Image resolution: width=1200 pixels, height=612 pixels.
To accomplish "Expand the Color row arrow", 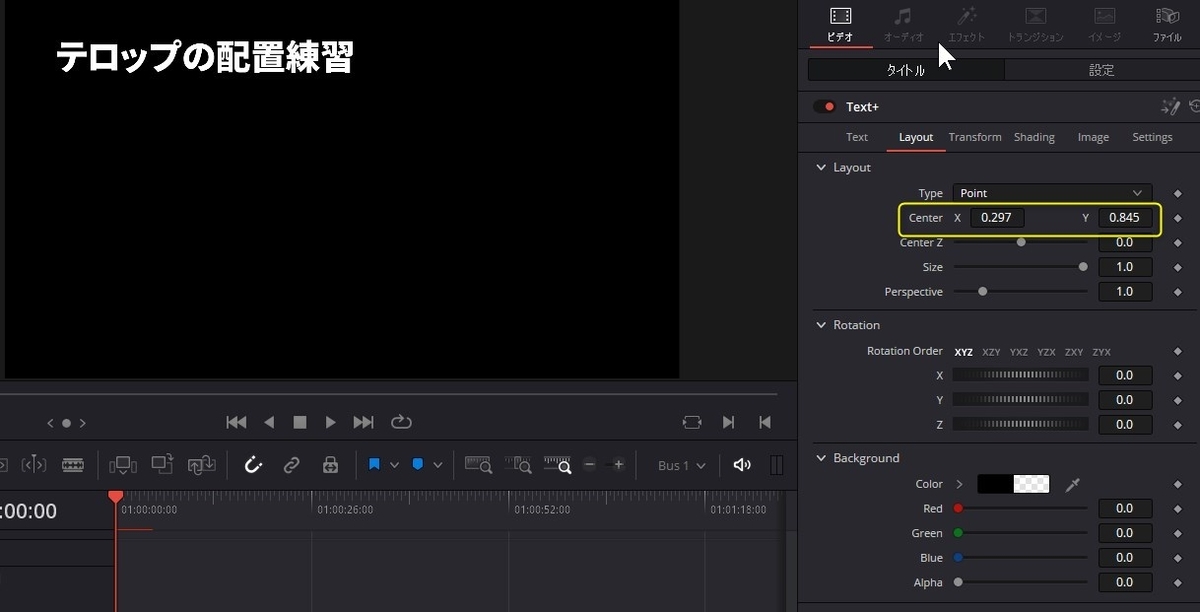I will (959, 484).
